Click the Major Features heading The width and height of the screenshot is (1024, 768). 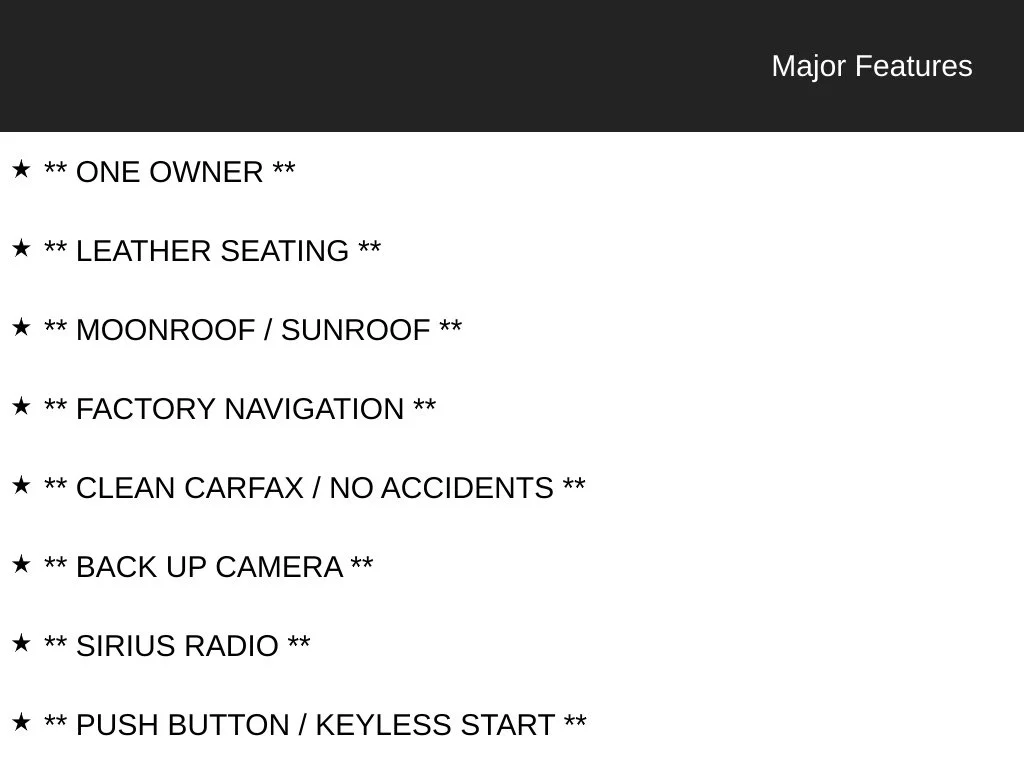tap(872, 66)
